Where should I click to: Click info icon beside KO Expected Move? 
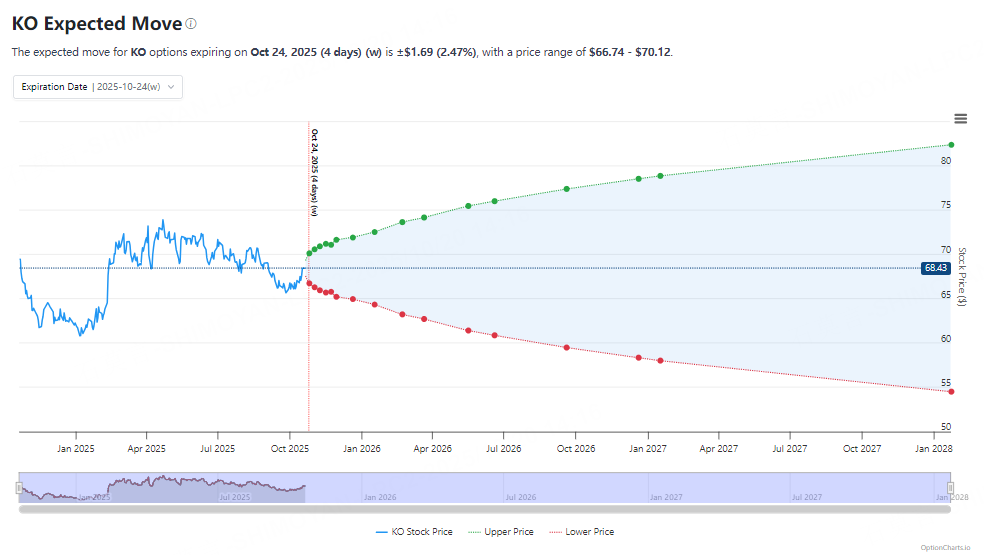(x=191, y=24)
